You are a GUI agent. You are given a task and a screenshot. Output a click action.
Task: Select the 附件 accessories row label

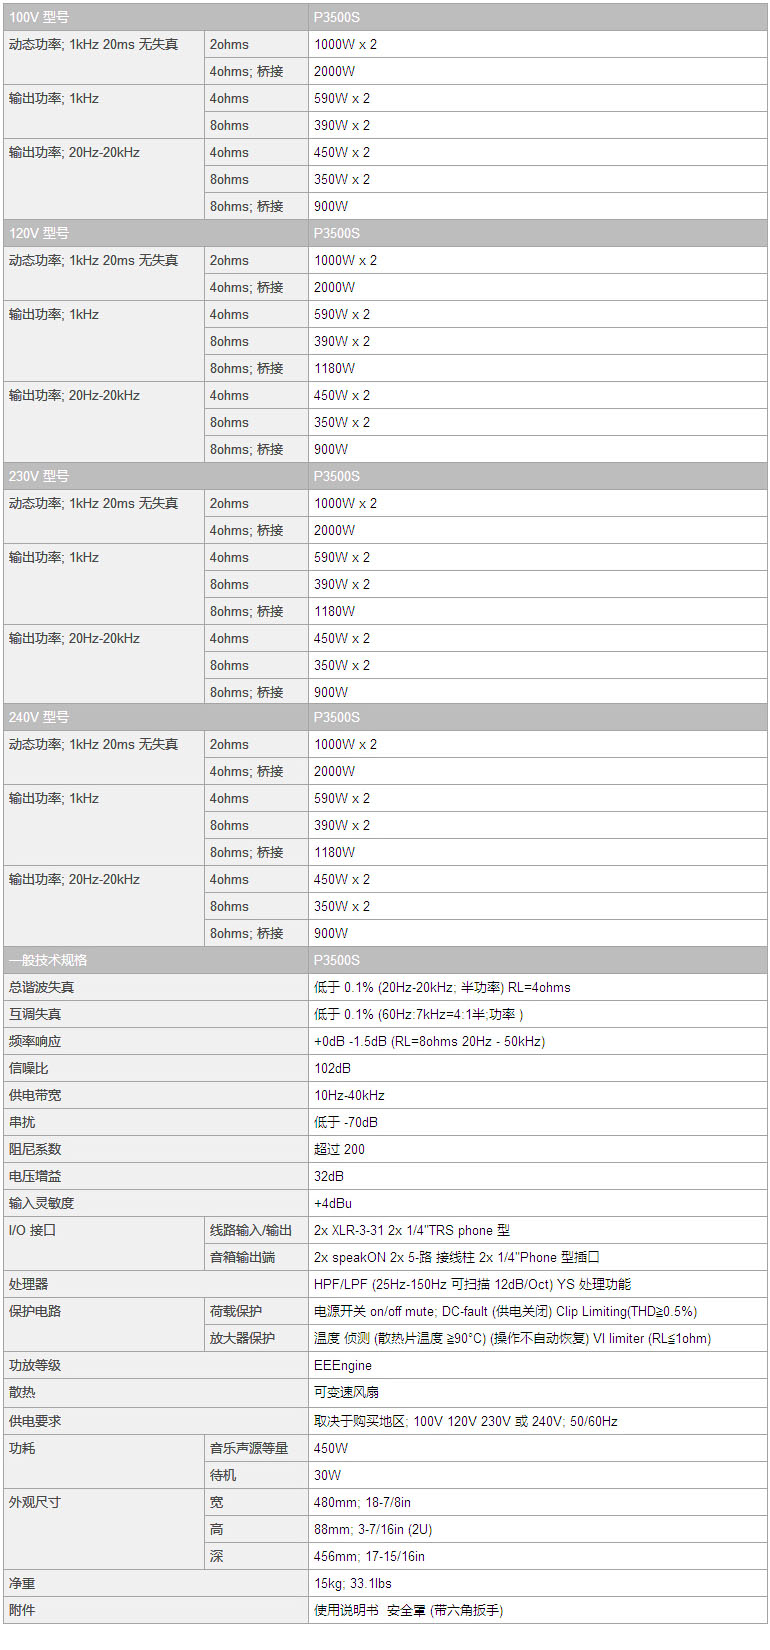[x=22, y=1610]
